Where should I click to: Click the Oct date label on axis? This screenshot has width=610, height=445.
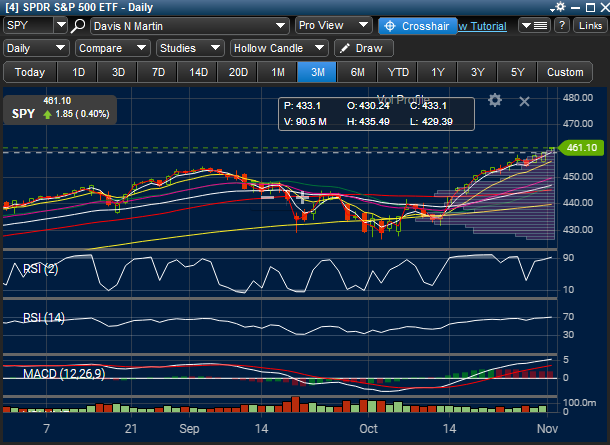(368, 429)
